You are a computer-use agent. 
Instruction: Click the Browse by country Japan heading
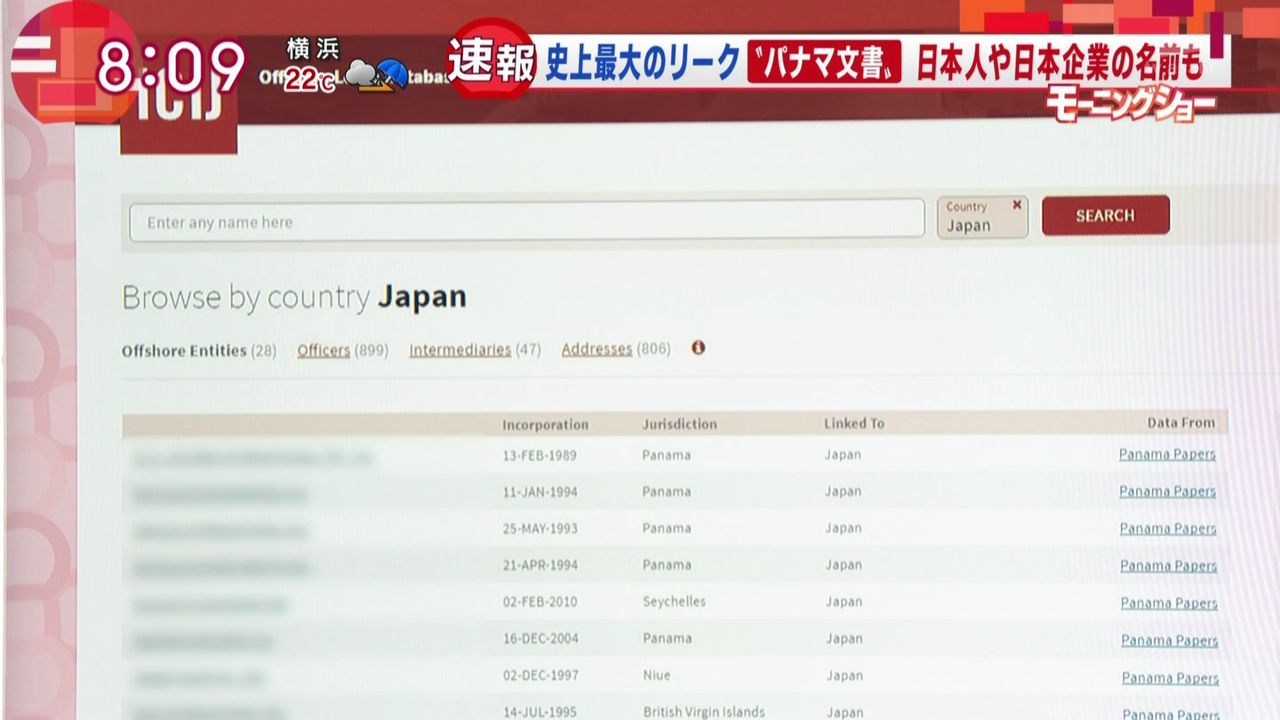click(x=294, y=297)
